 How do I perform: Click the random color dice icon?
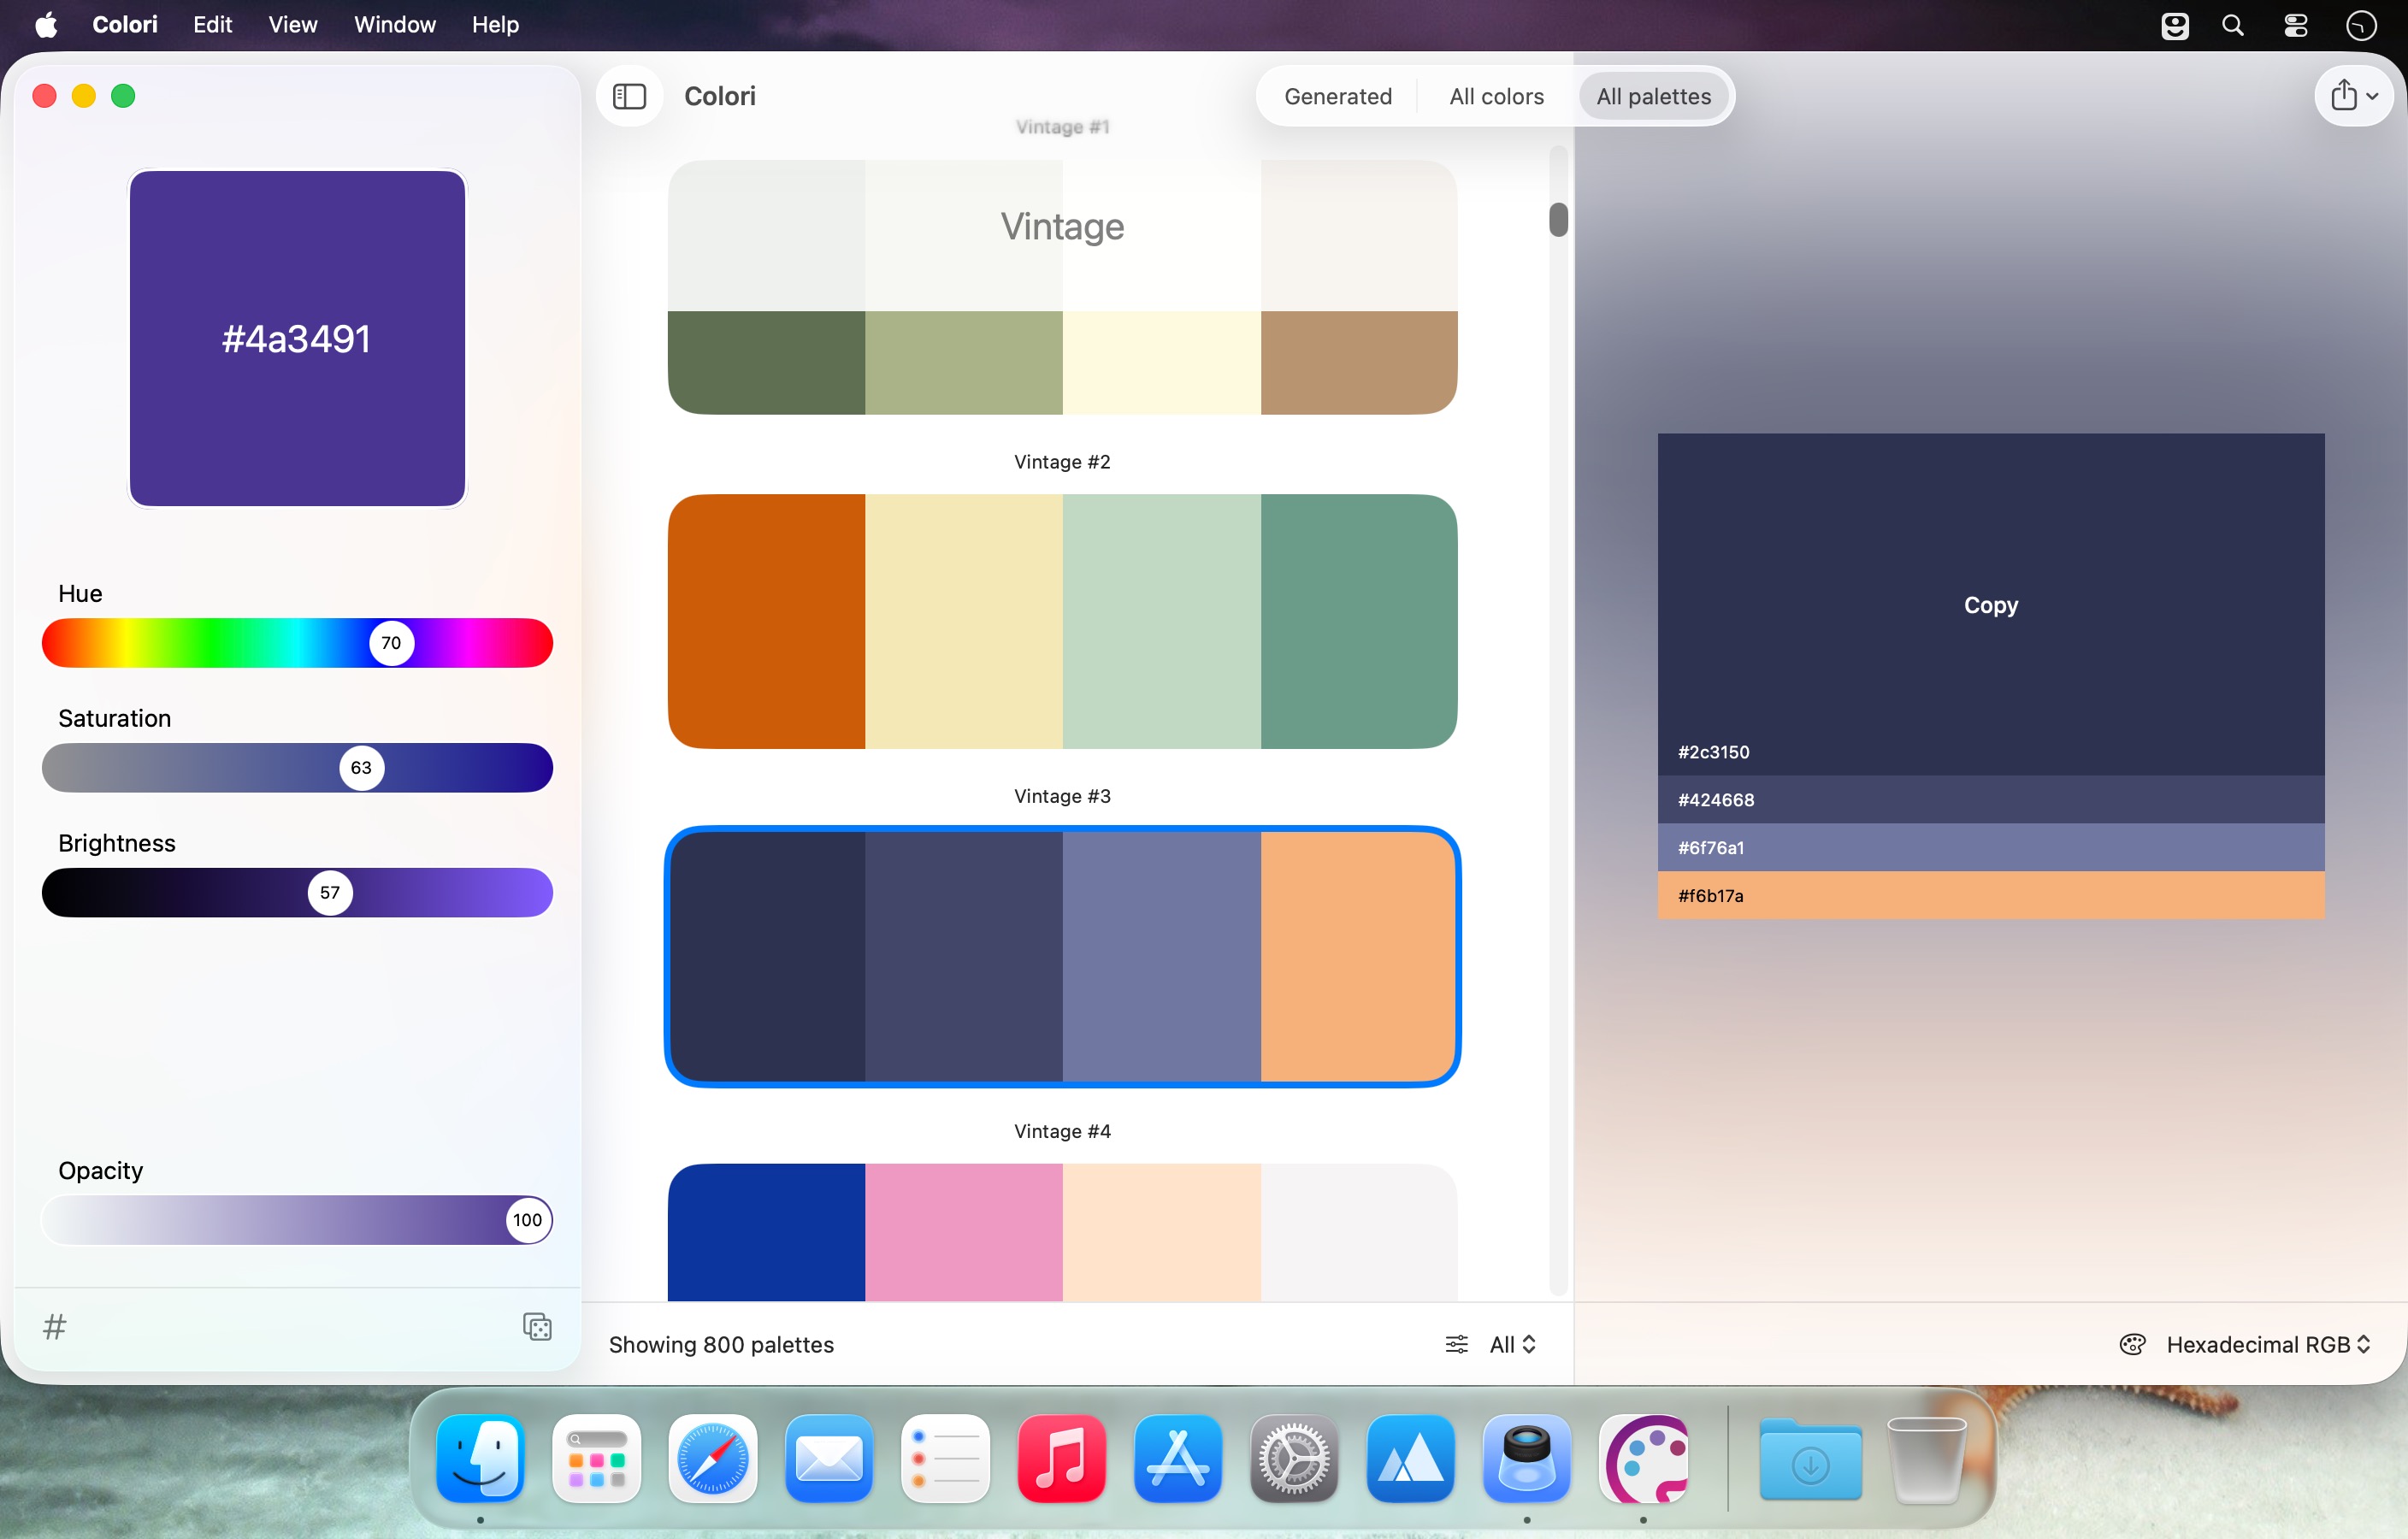pyautogui.click(x=537, y=1326)
